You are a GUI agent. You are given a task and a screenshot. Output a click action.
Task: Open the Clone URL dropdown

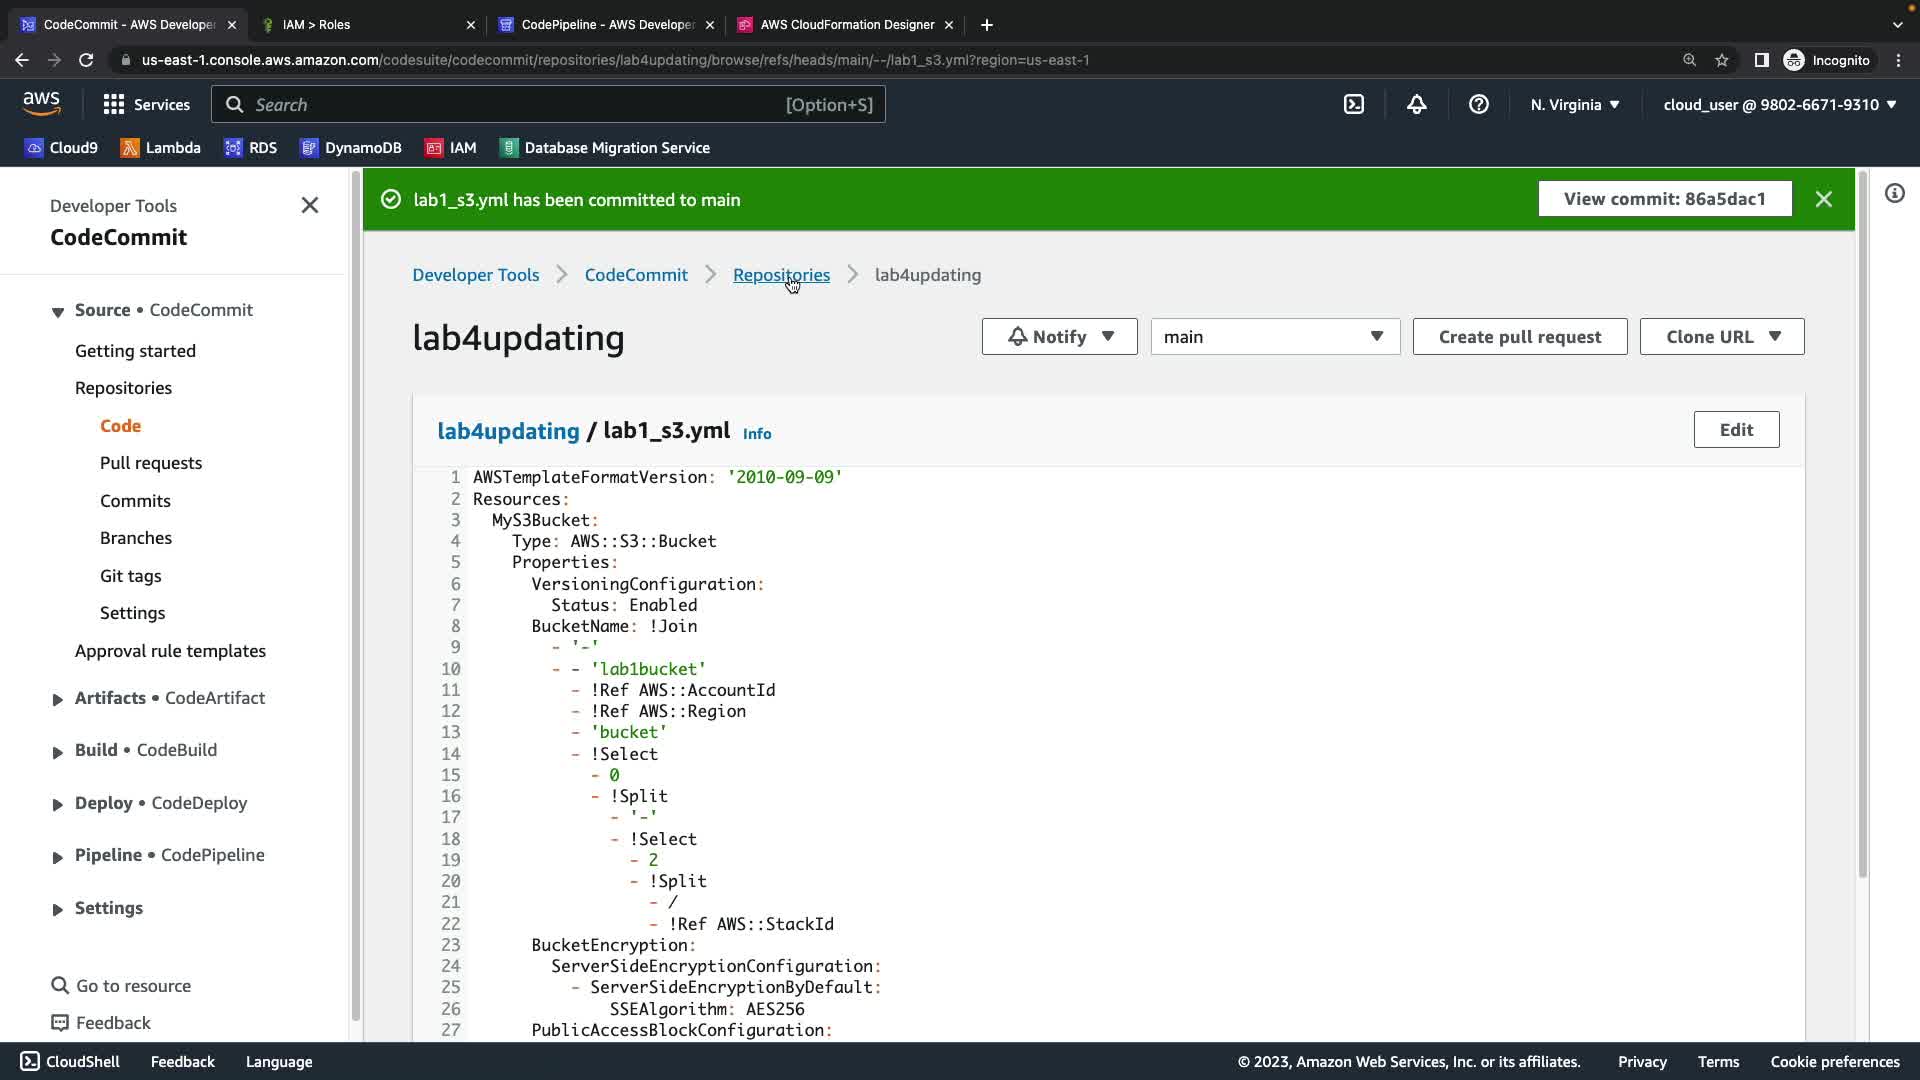[1721, 337]
